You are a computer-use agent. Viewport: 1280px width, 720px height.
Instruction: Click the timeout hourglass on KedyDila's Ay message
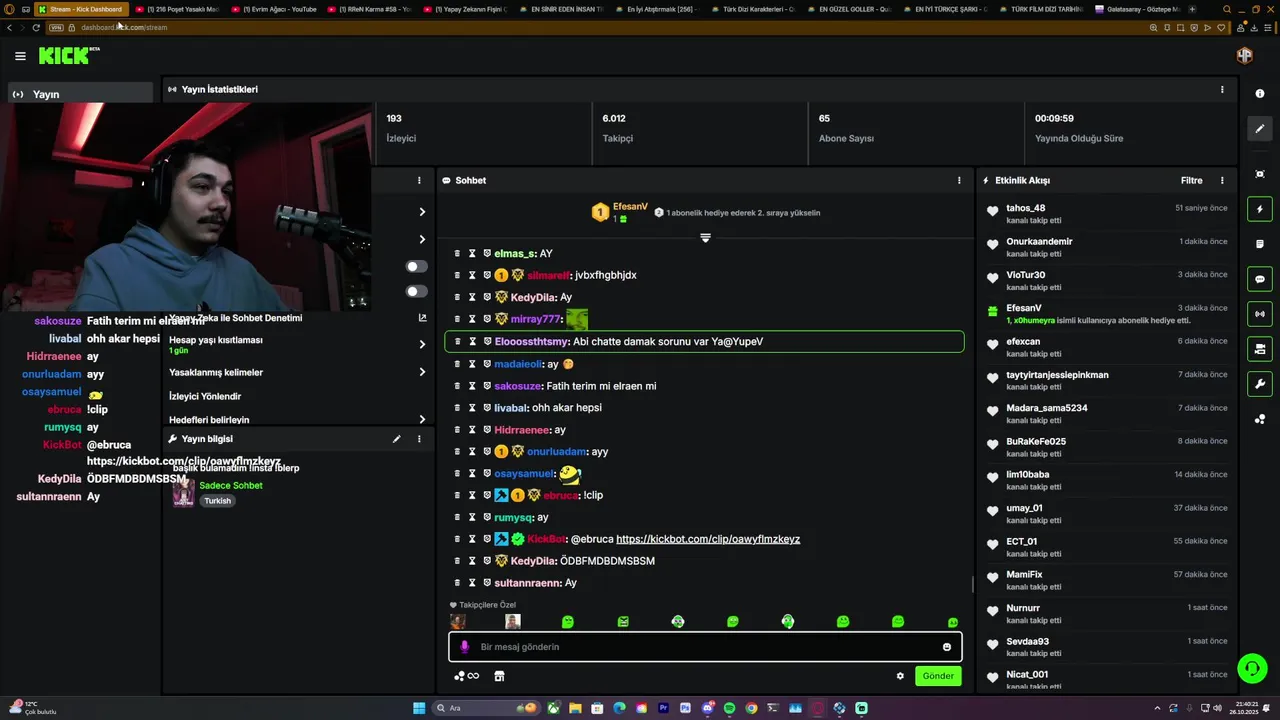[472, 298]
